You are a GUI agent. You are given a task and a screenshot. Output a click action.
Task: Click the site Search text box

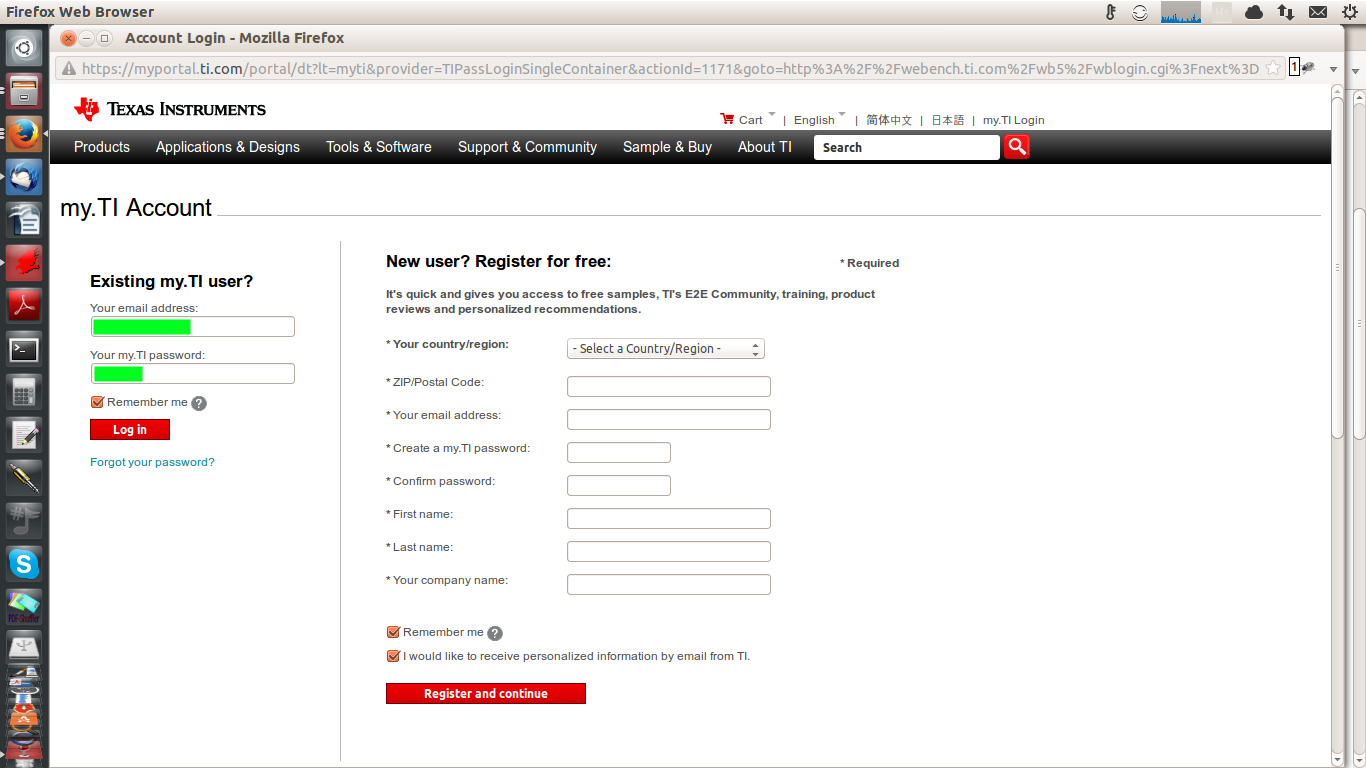coord(906,147)
